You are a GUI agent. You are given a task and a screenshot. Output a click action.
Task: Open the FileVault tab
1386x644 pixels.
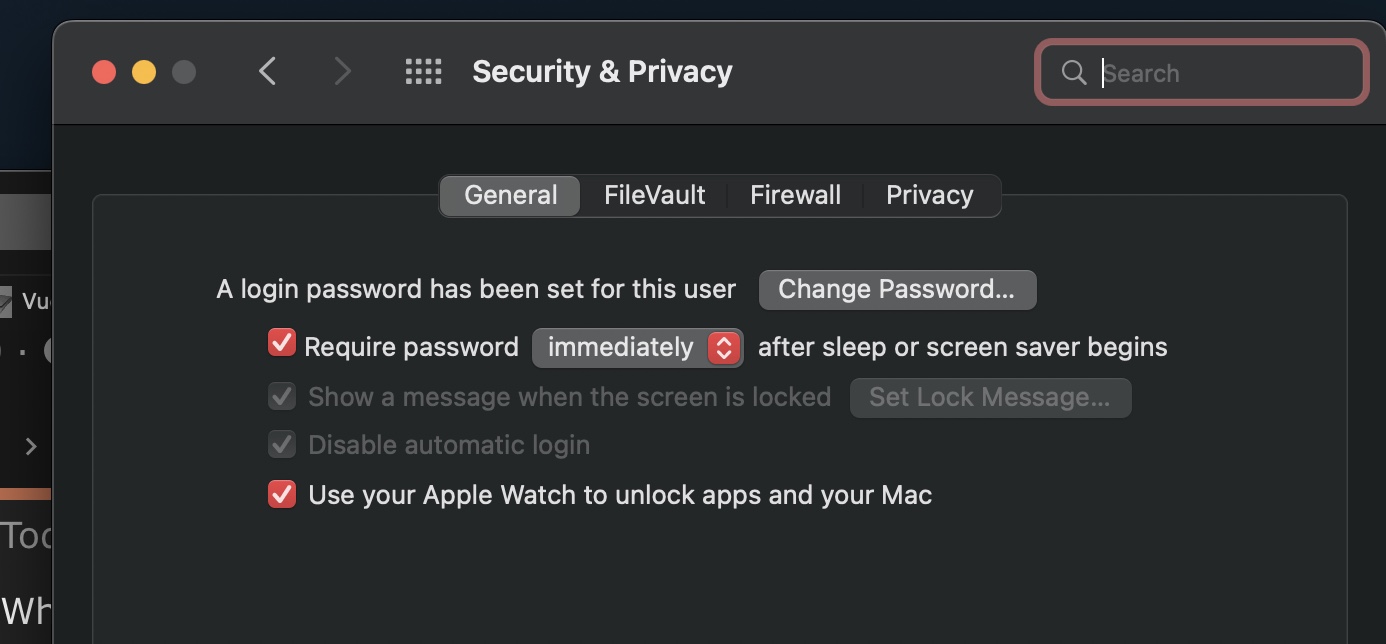pos(654,195)
